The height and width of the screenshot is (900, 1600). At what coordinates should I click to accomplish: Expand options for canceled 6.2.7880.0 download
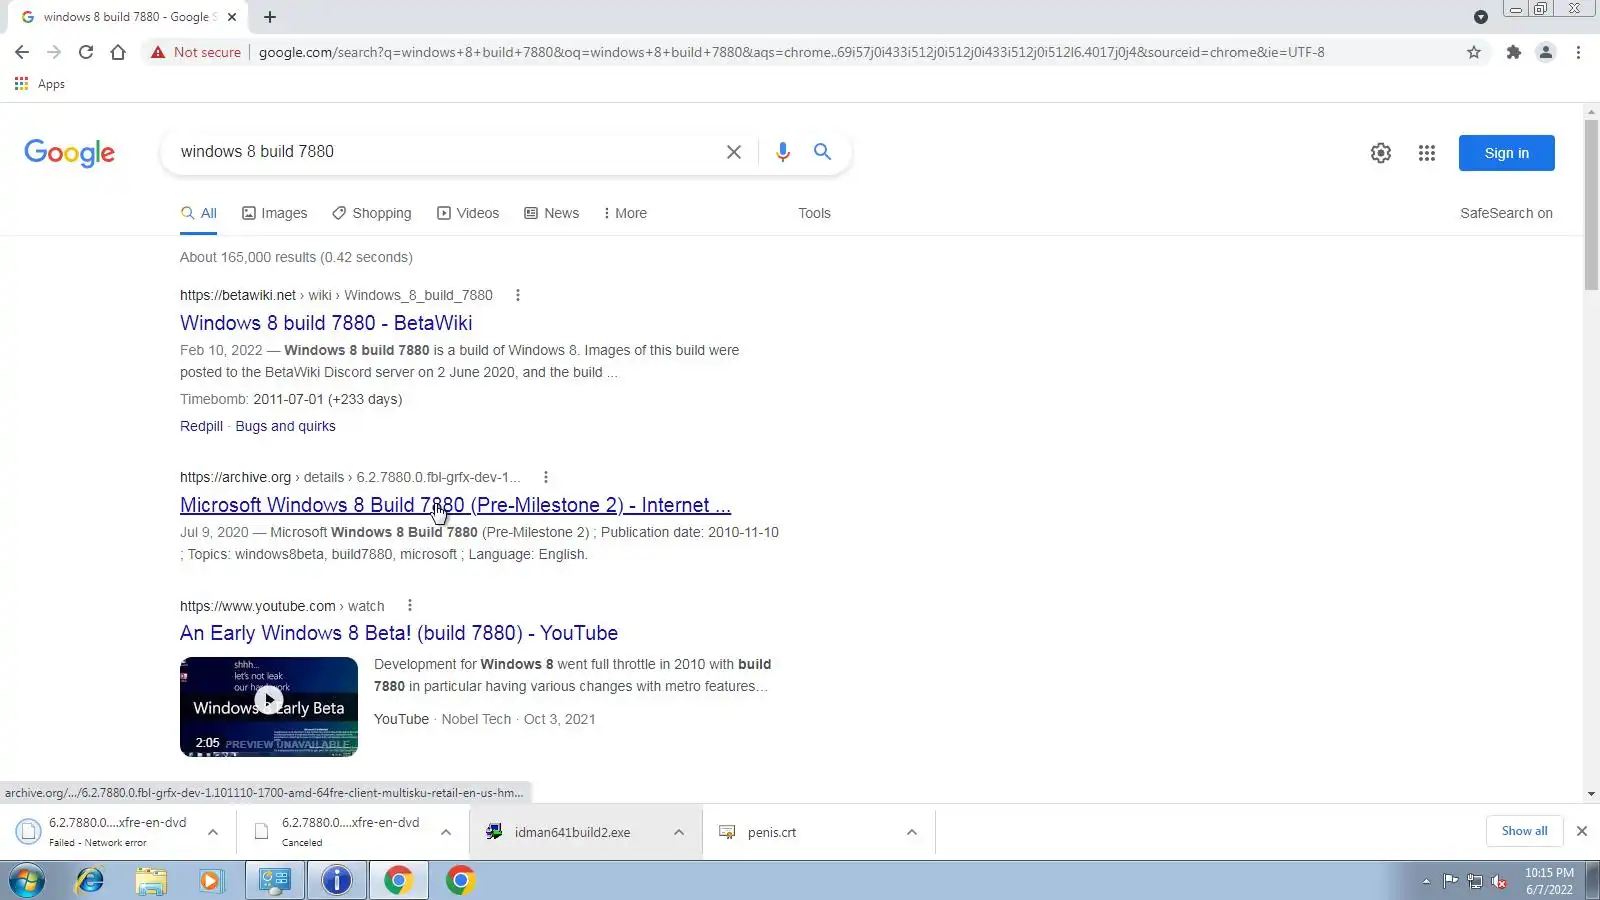click(x=446, y=832)
